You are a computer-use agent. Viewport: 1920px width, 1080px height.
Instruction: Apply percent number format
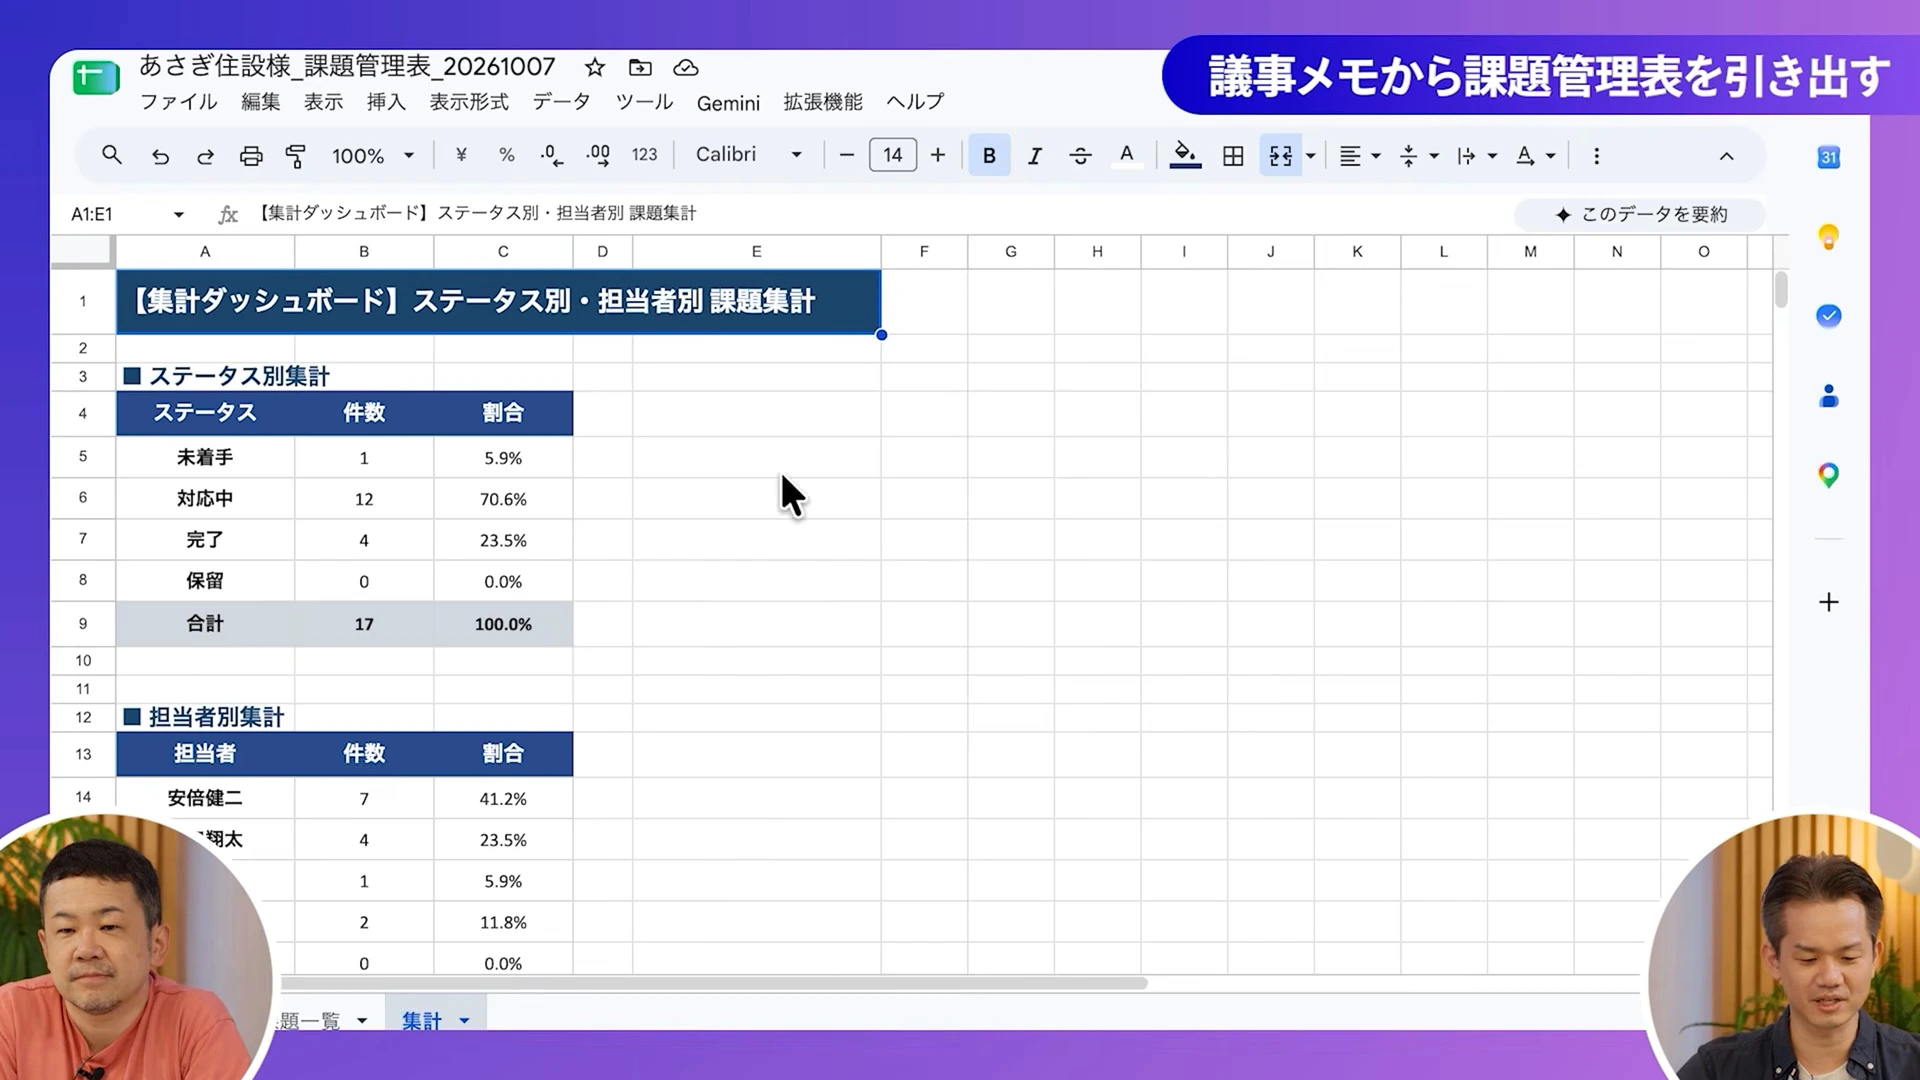click(x=507, y=155)
